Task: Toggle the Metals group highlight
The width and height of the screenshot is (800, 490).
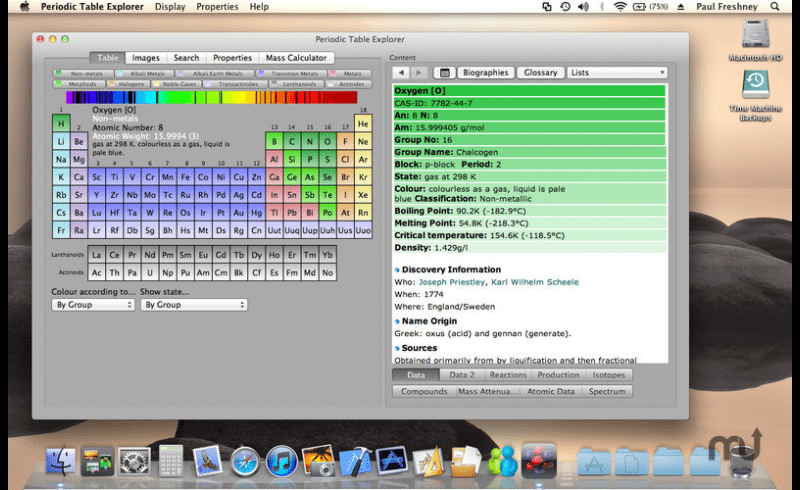Action: click(350, 74)
